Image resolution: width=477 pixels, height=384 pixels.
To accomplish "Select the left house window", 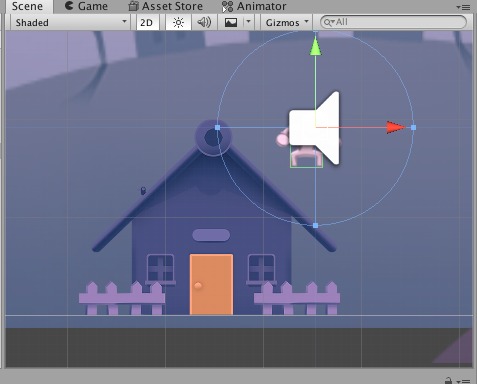I will click(160, 269).
